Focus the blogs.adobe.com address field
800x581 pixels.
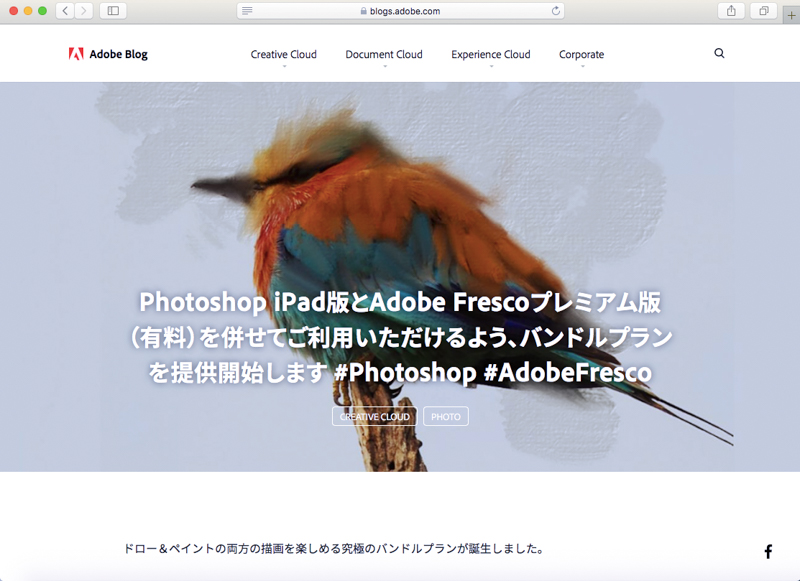[401, 11]
